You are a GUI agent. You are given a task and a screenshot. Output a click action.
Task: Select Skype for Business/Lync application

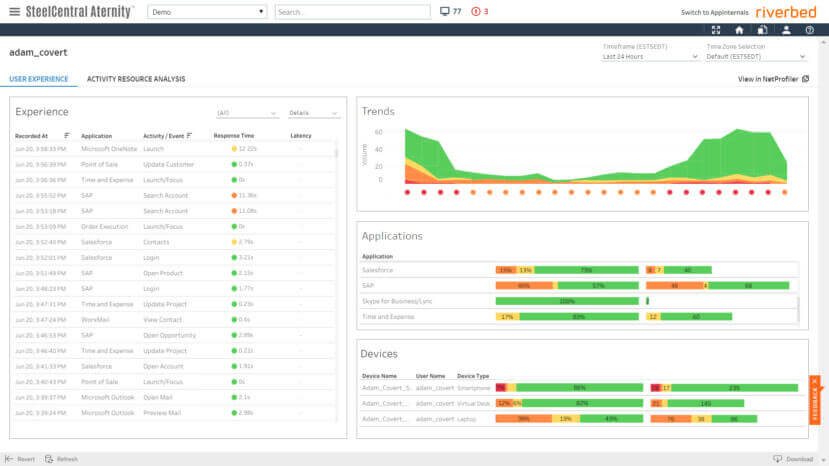(397, 301)
